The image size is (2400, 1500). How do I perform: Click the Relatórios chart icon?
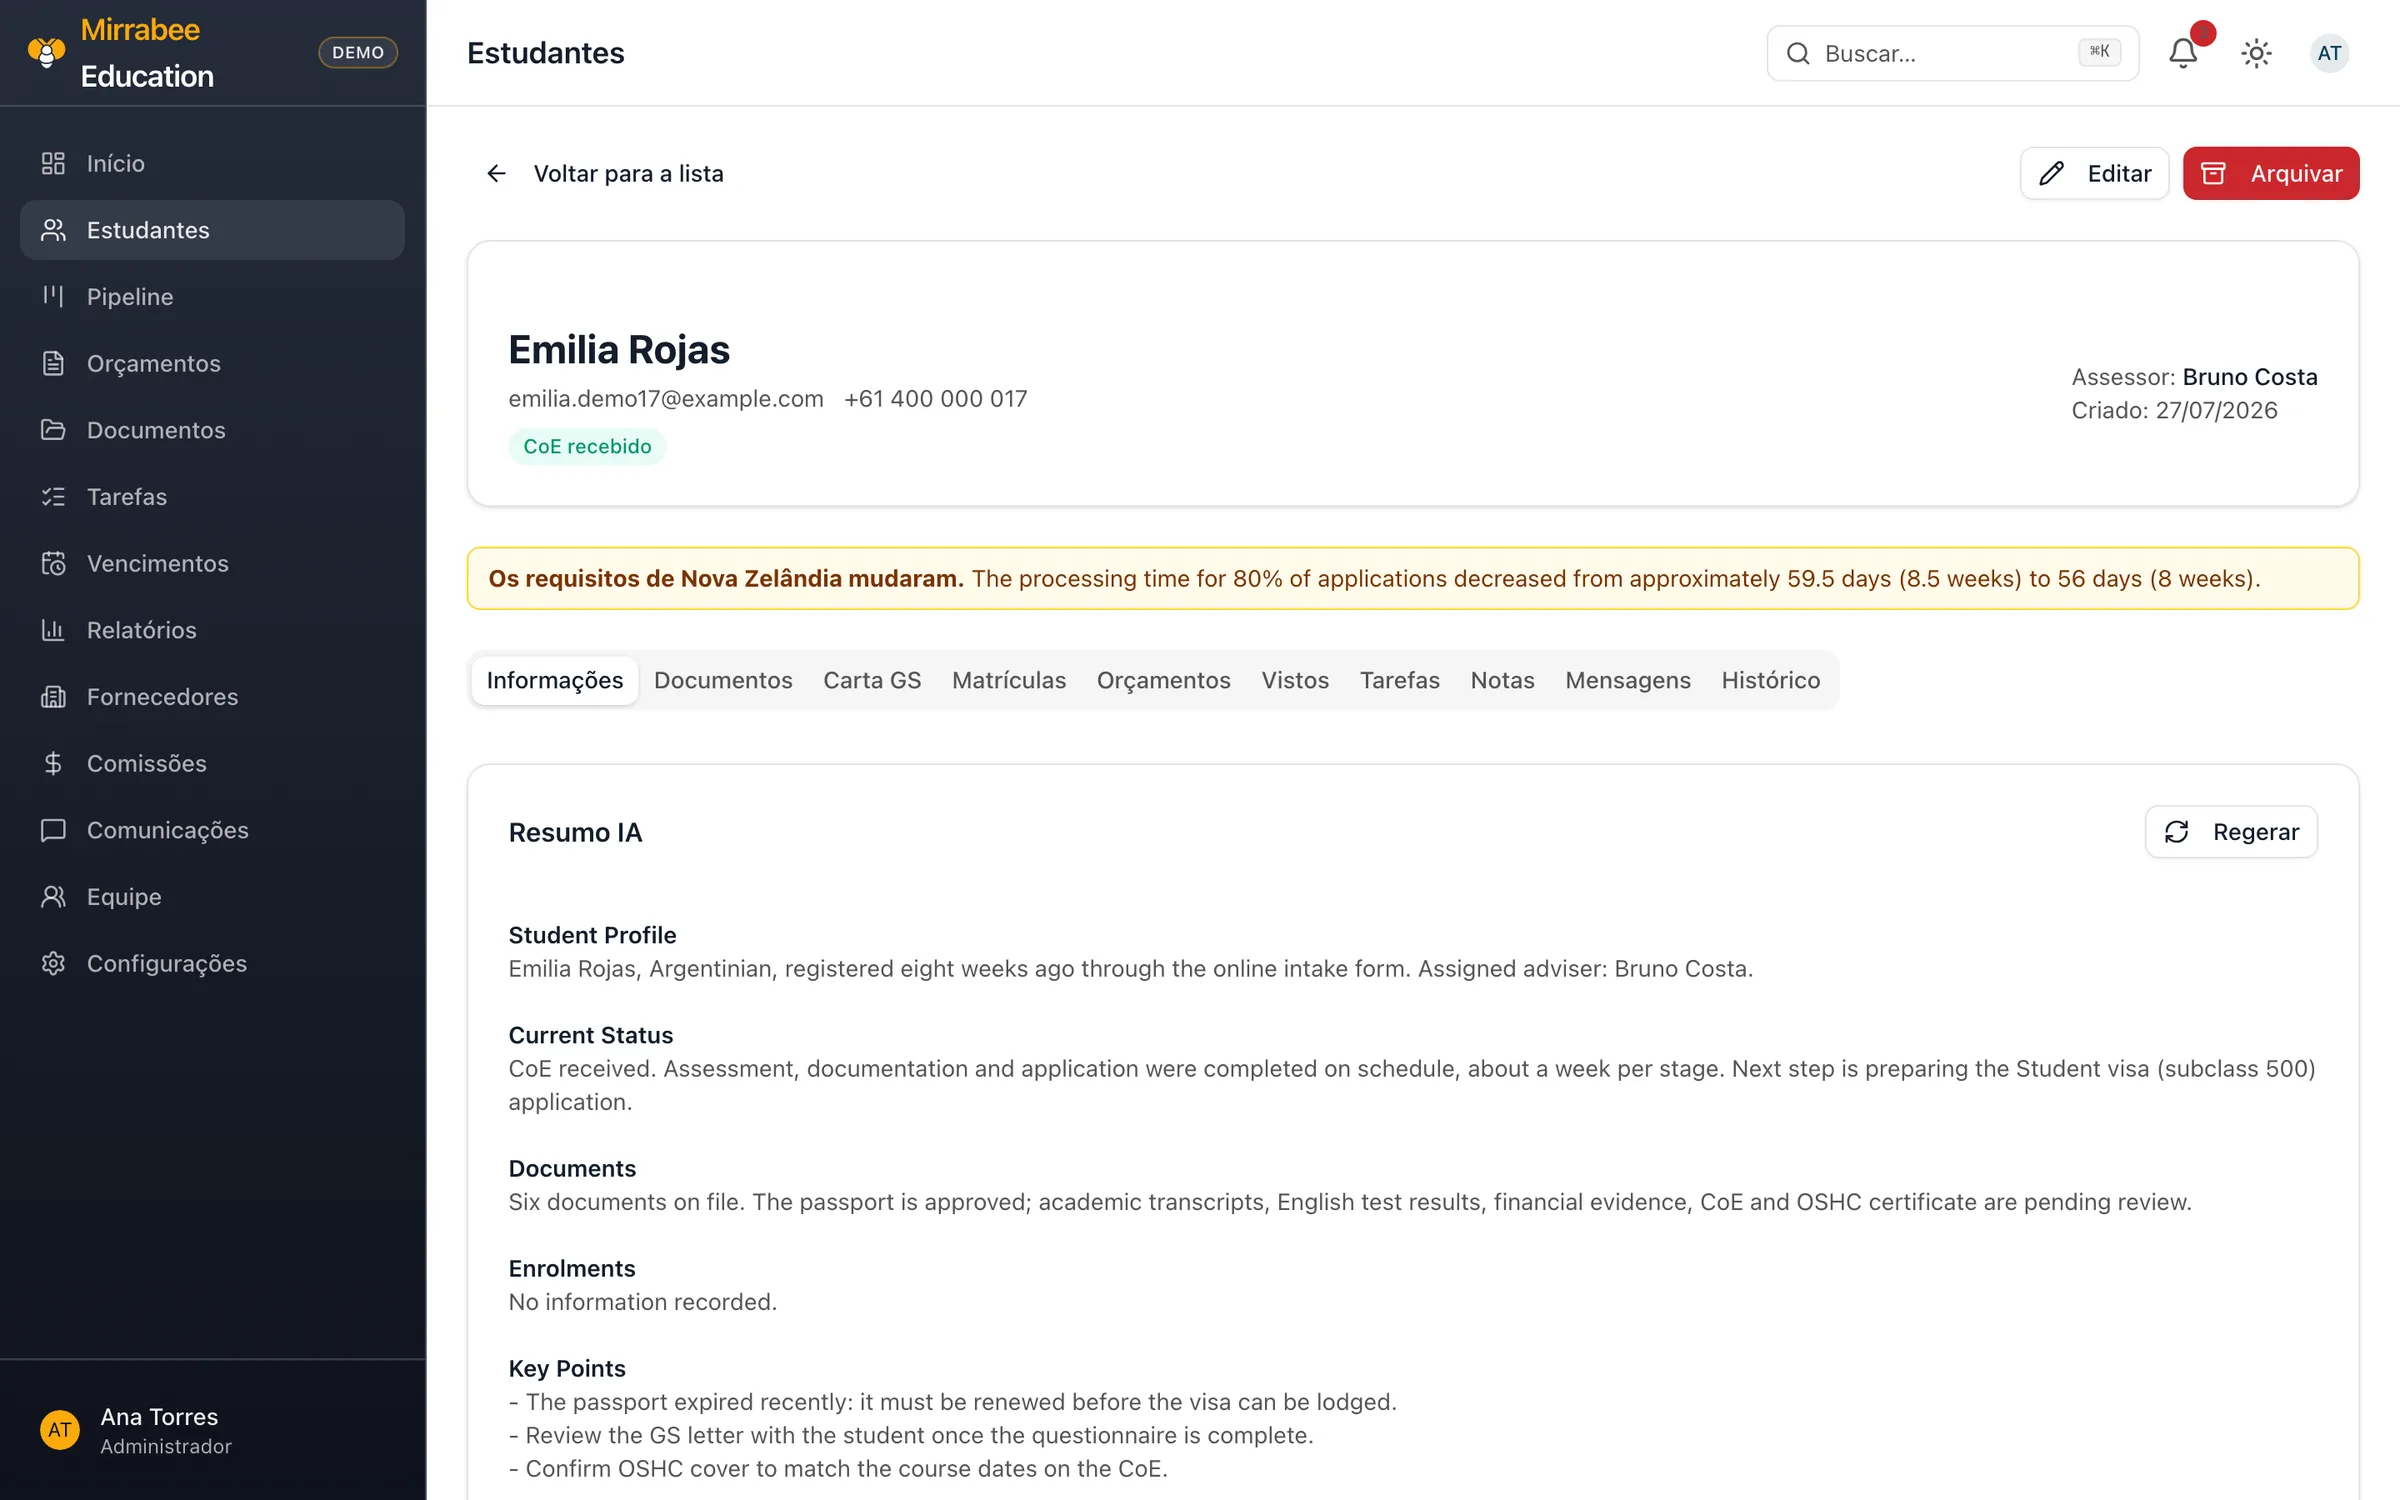53,630
